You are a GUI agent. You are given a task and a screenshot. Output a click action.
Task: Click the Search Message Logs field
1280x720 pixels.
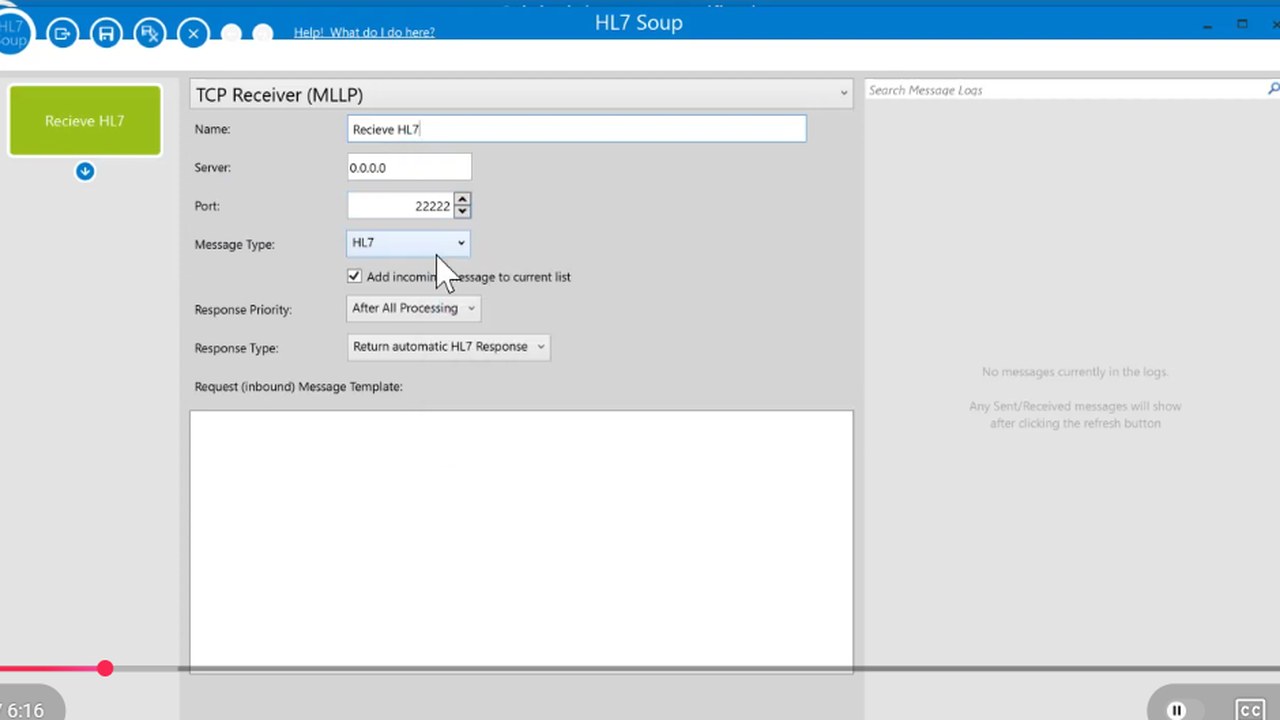[x=1065, y=90]
